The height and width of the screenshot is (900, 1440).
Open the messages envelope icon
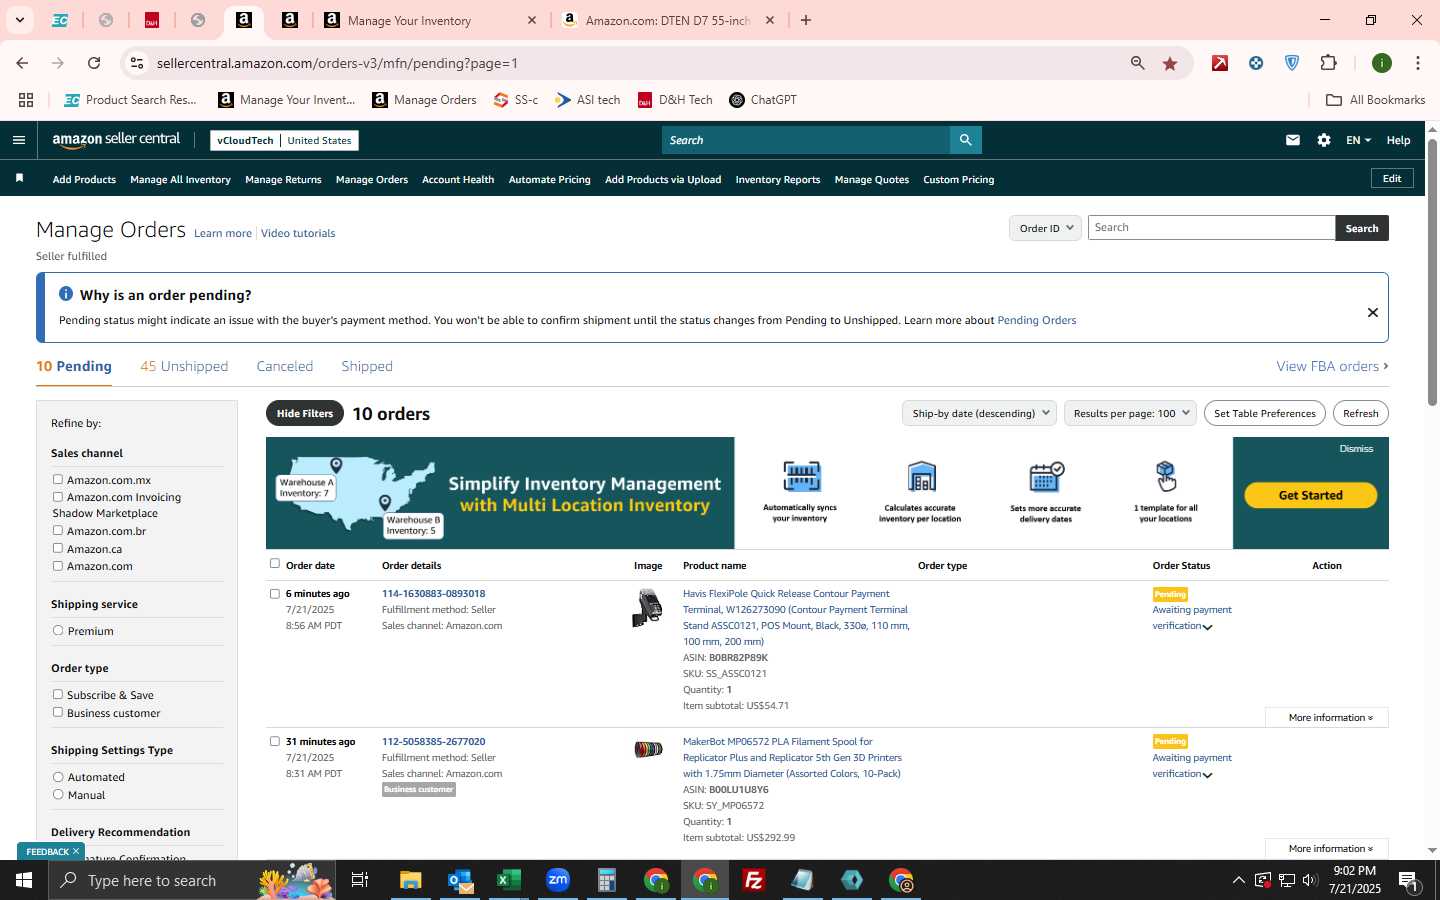pyautogui.click(x=1292, y=140)
